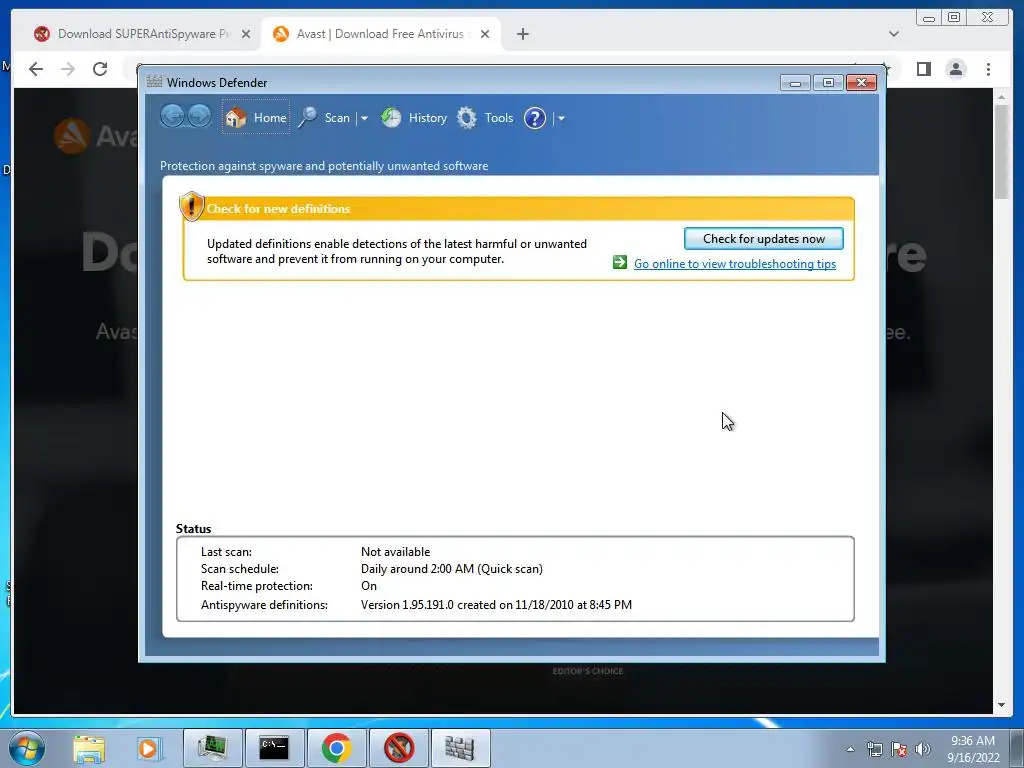Open Chrome tab search chevron
The height and width of the screenshot is (768, 1024).
tap(893, 34)
